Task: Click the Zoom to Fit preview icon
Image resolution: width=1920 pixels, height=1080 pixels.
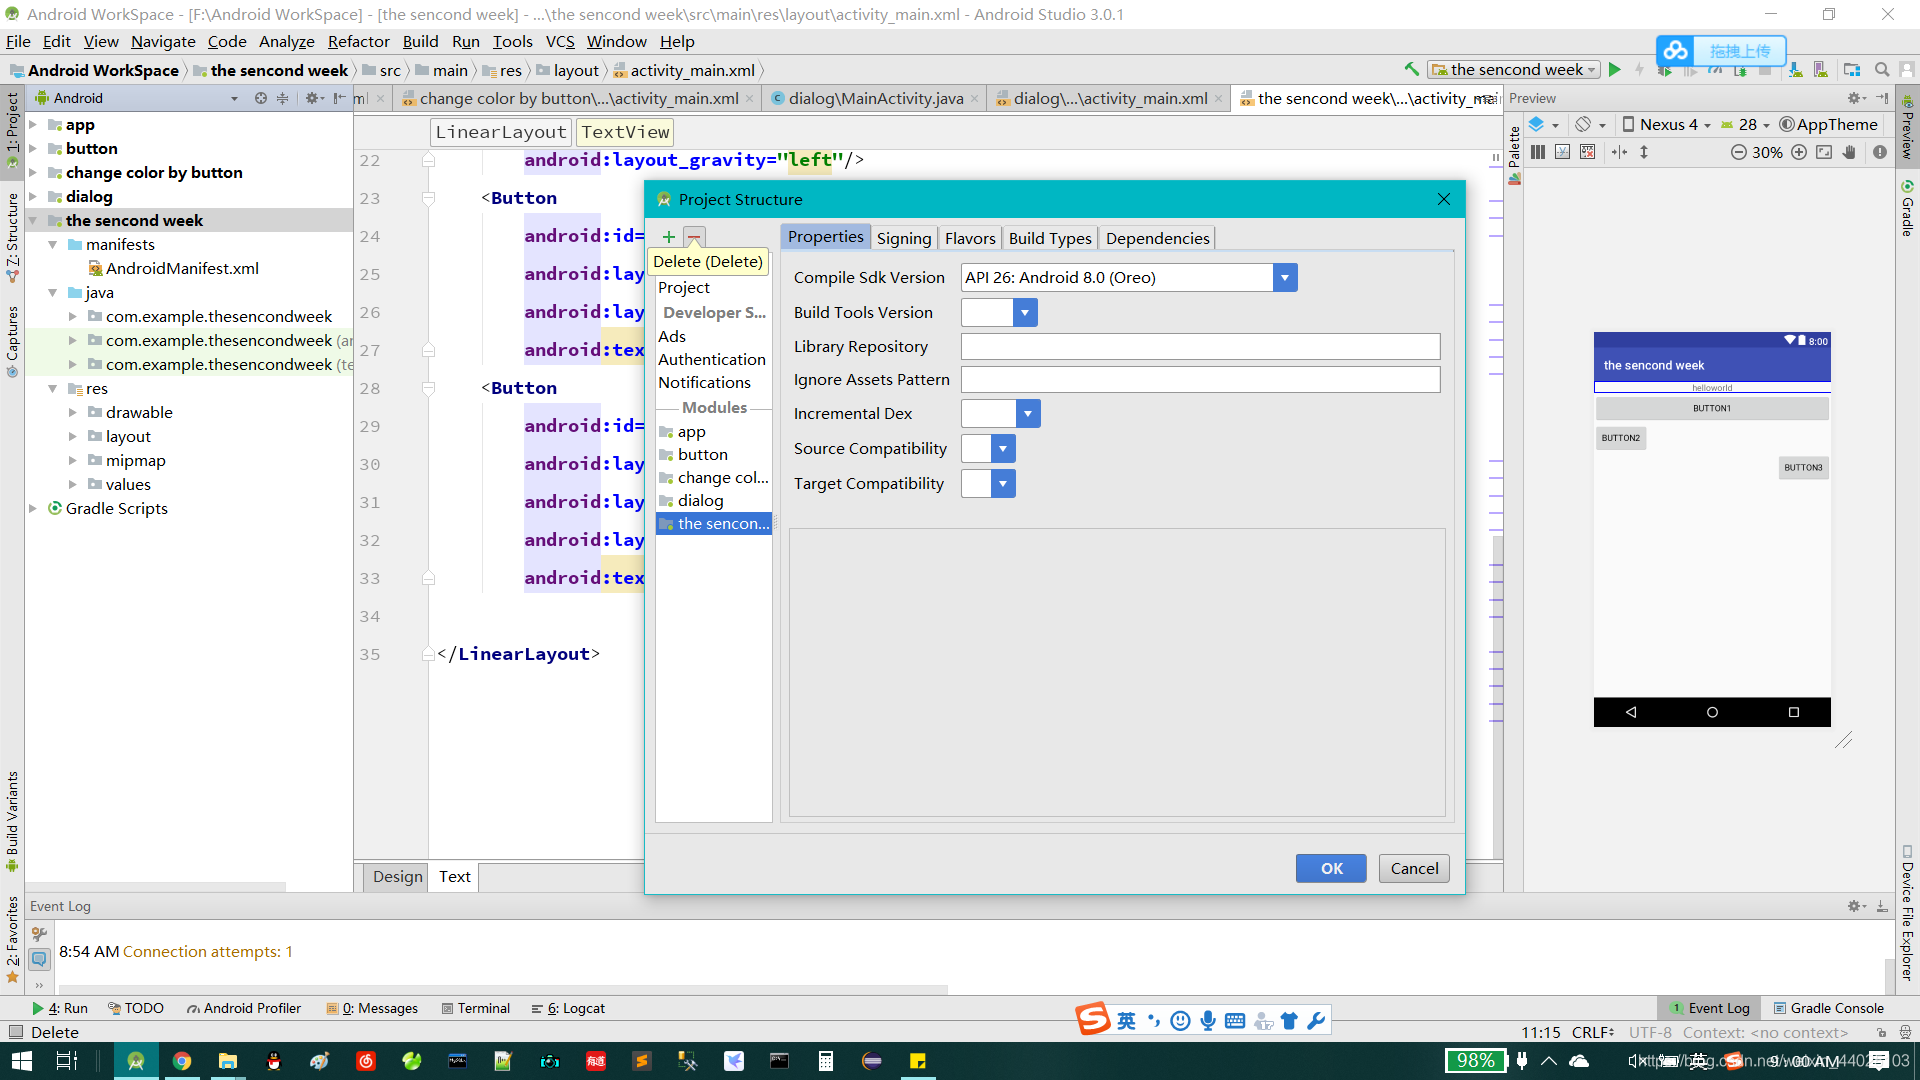Action: click(x=1824, y=152)
